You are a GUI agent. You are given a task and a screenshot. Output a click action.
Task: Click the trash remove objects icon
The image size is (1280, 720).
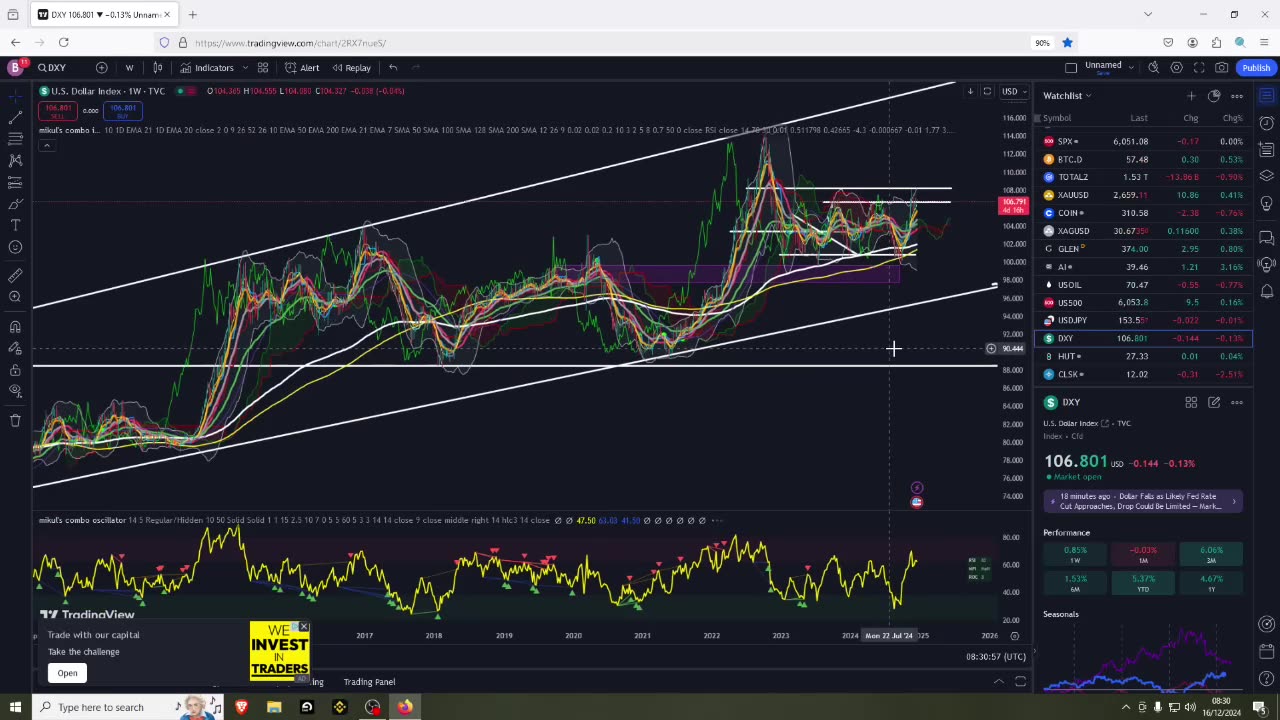click(15, 420)
